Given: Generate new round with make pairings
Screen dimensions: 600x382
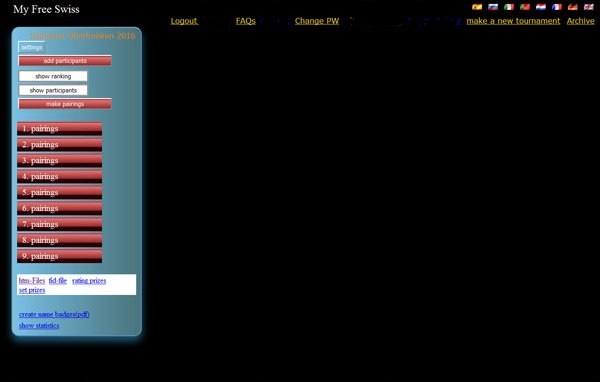Looking at the screenshot, I should point(65,104).
